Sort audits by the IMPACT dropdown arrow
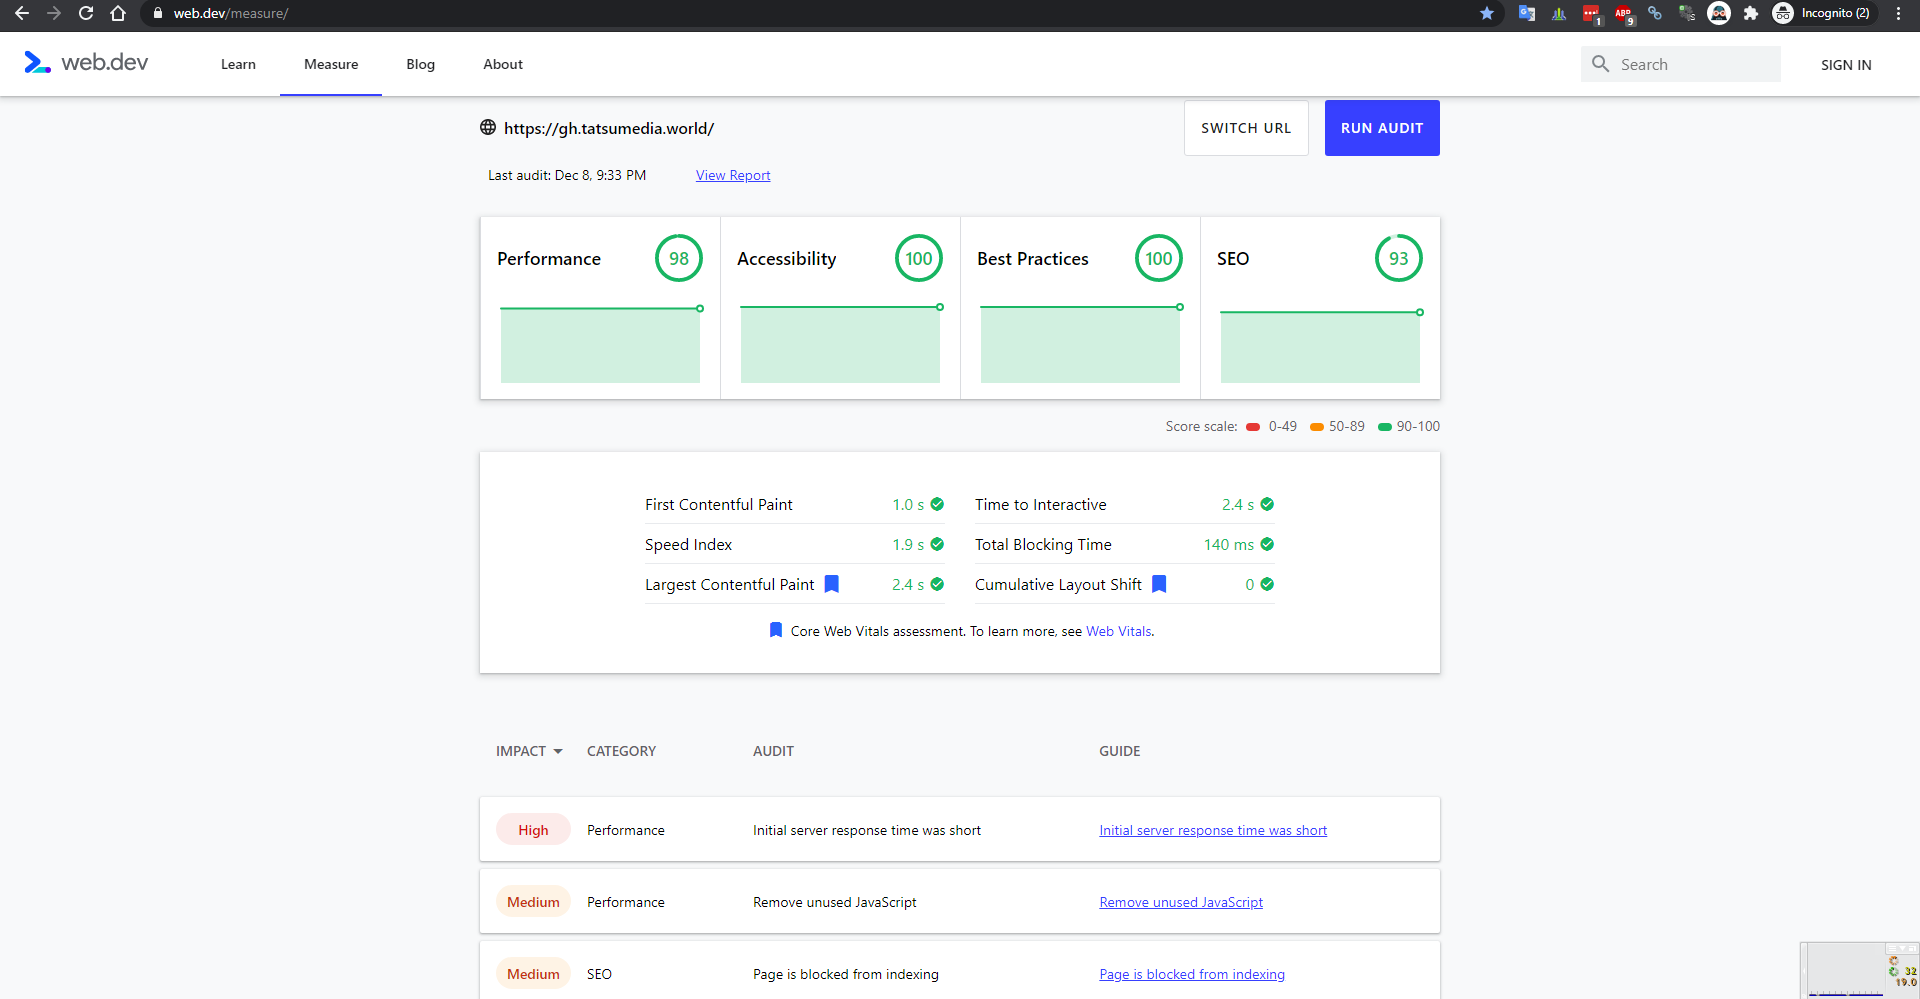The height and width of the screenshot is (999, 1920). pyautogui.click(x=558, y=751)
